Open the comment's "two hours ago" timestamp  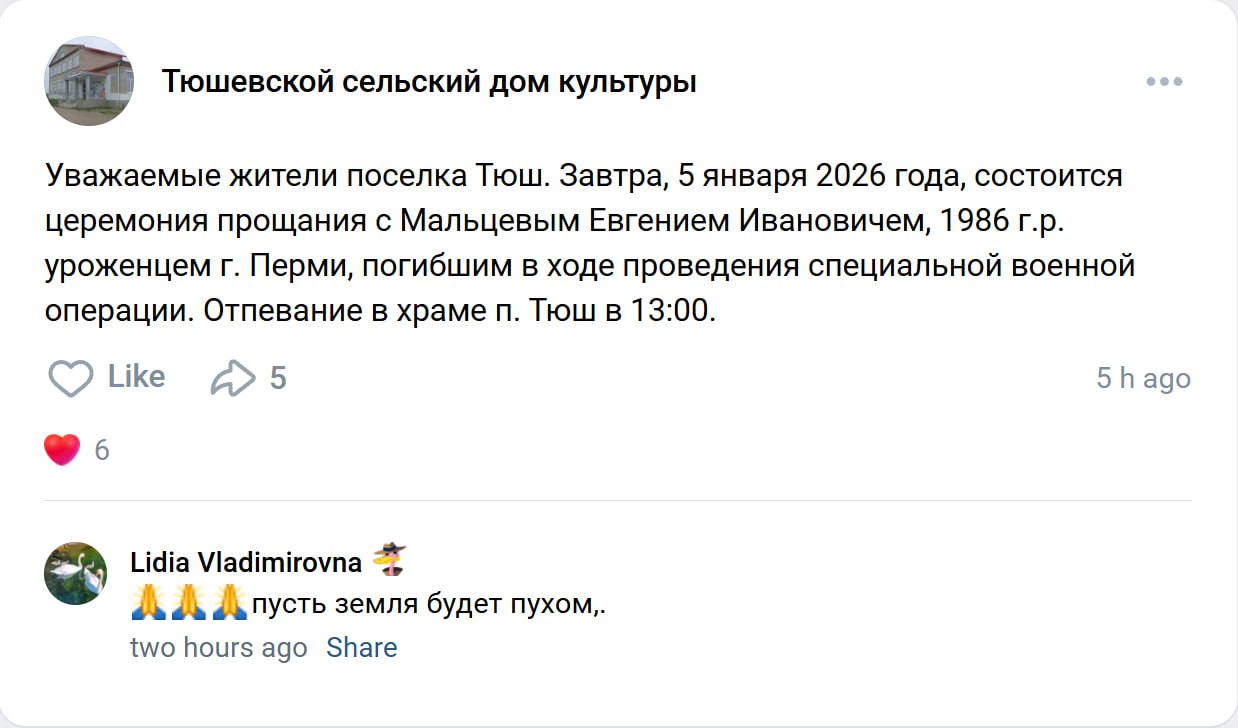click(x=218, y=648)
